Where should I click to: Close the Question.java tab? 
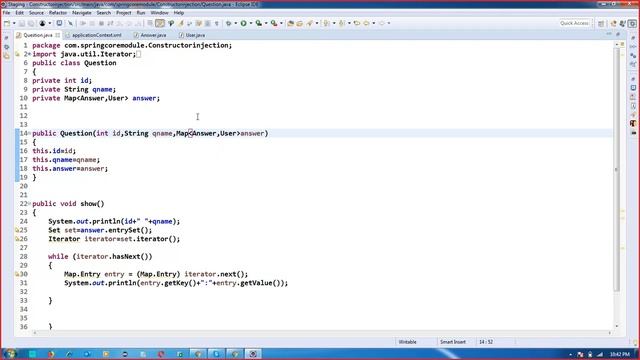(x=58, y=35)
